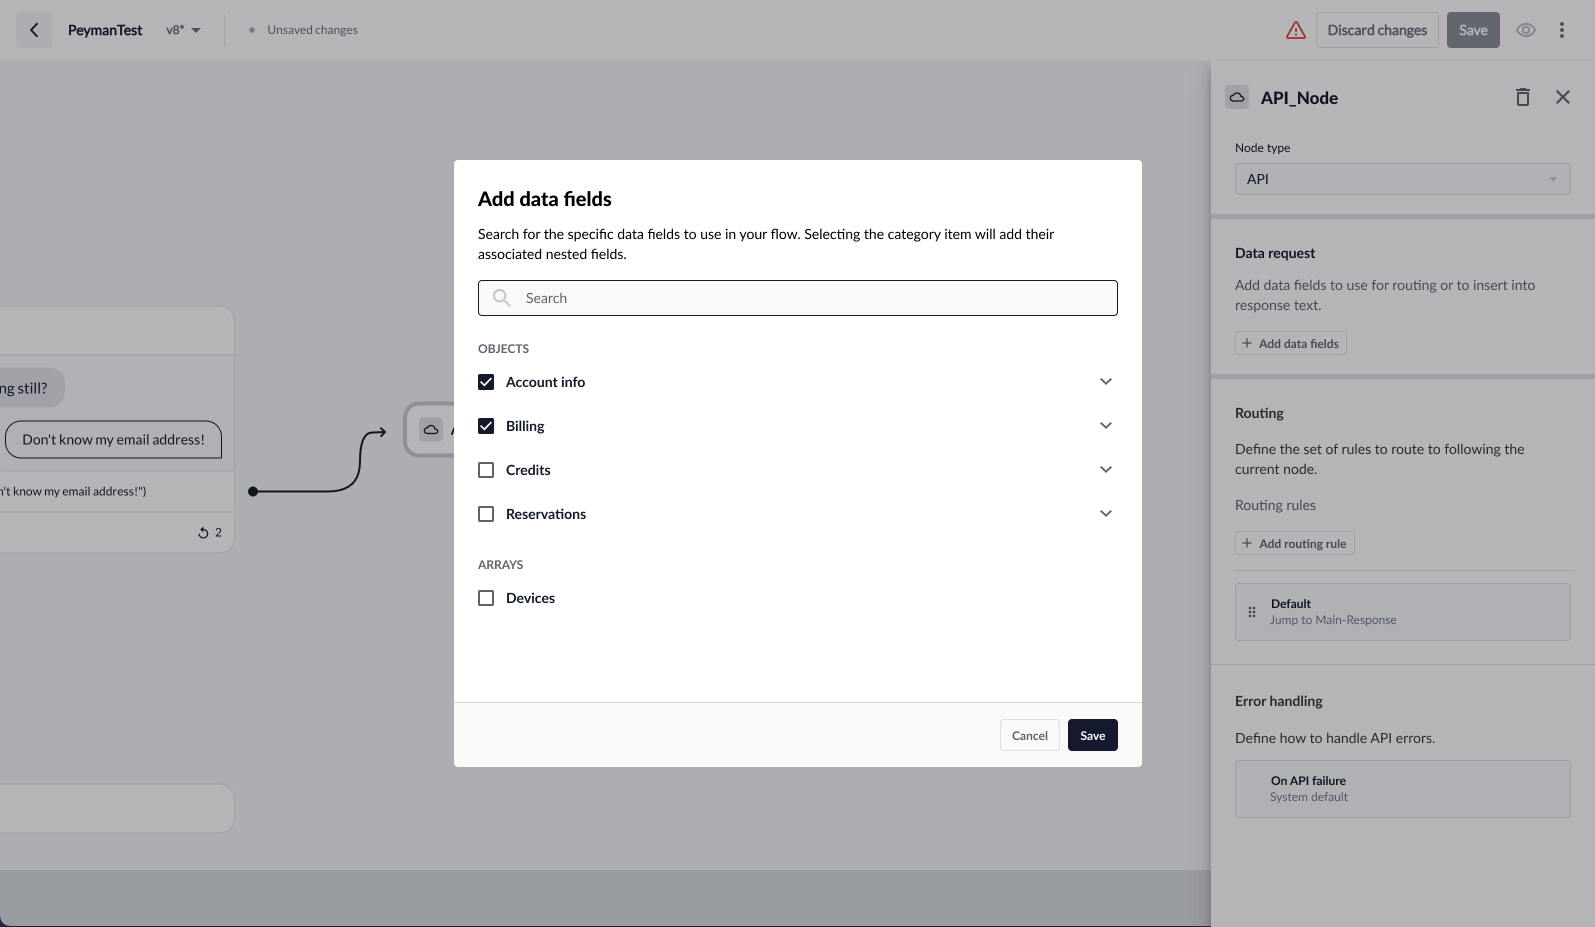Uncheck the Billing checkbox
This screenshot has width=1595, height=927.
486,426
